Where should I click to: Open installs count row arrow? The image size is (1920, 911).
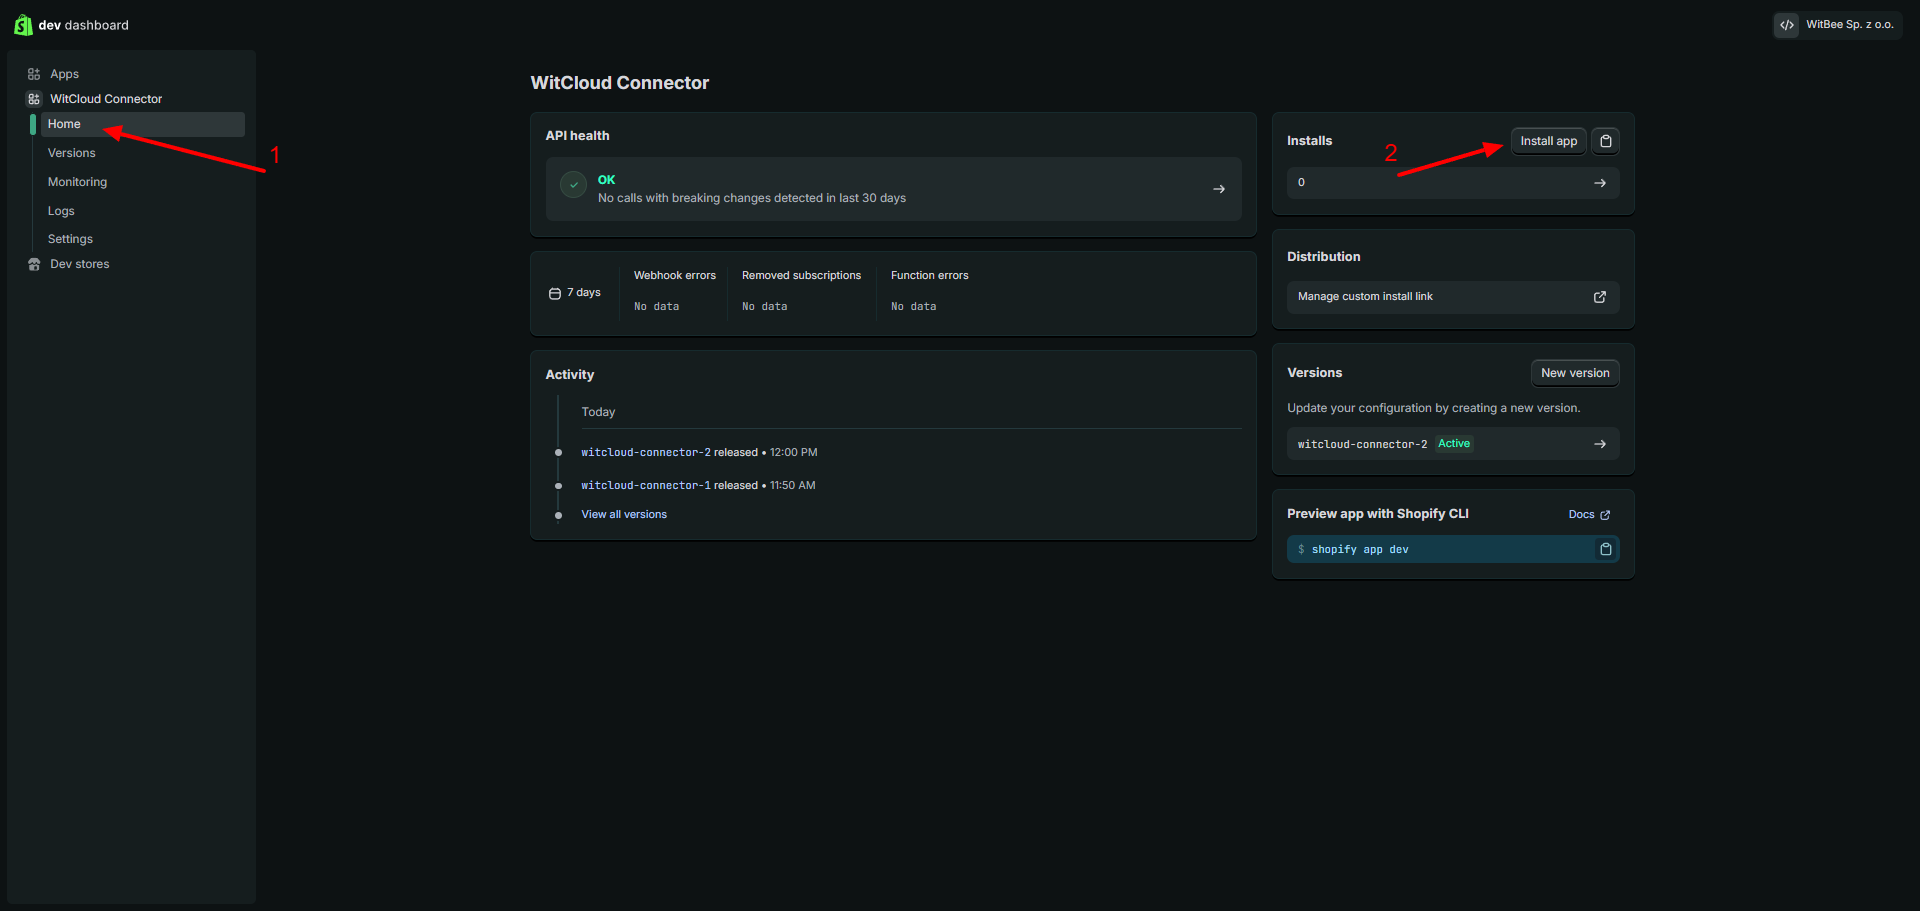[x=1599, y=183]
